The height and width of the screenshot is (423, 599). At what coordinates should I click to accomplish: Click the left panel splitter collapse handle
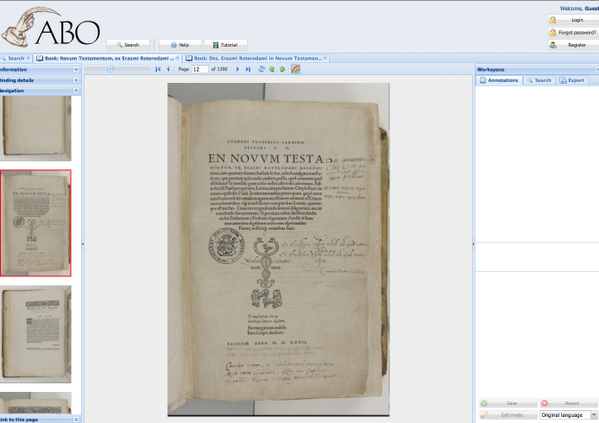[x=83, y=244]
